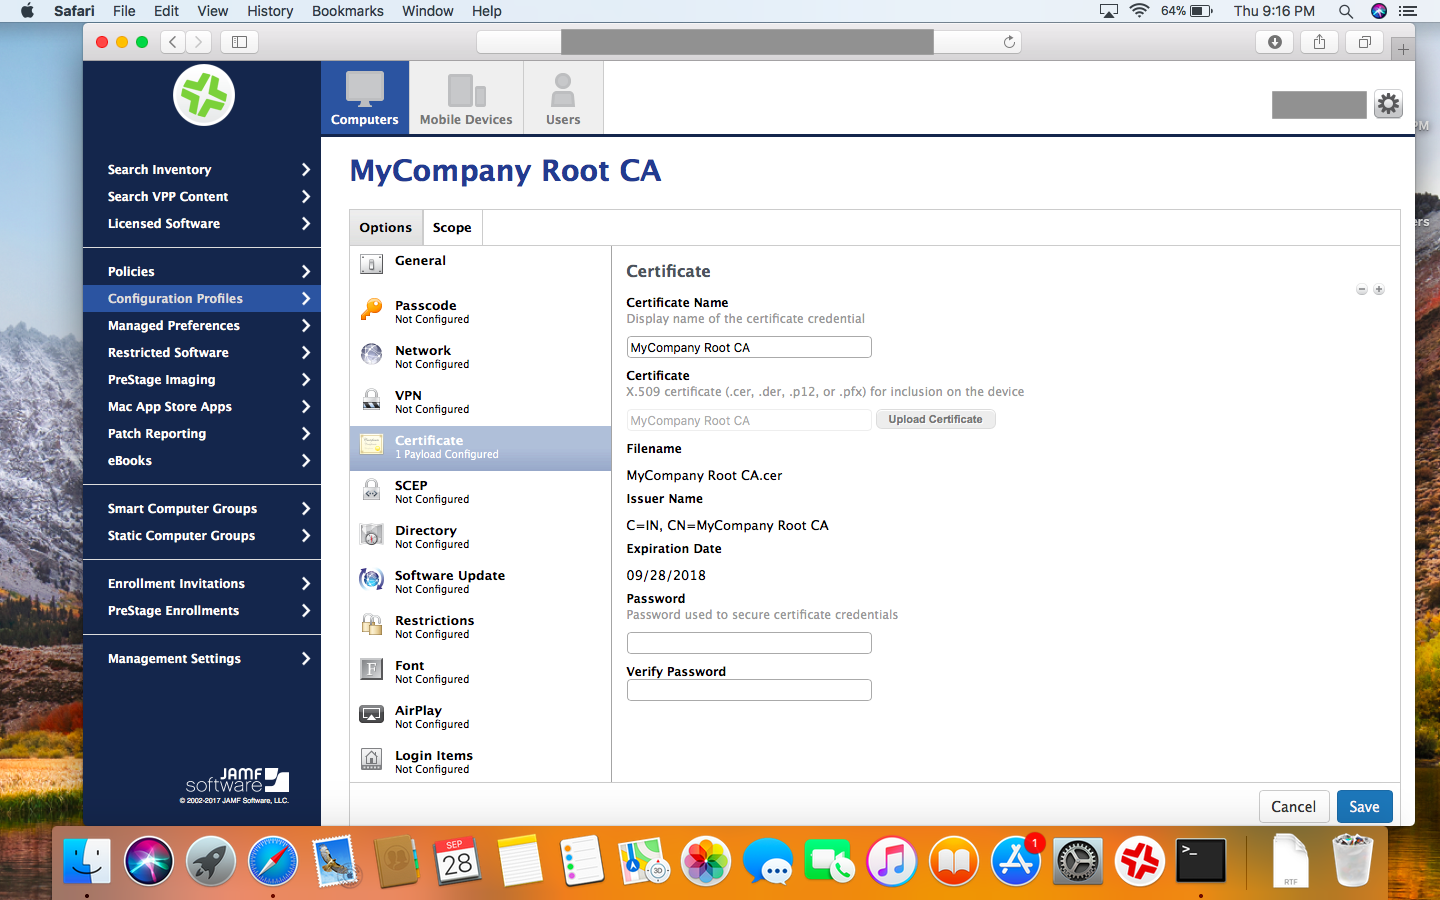The height and width of the screenshot is (900, 1440).
Task: Switch to the Scope tab
Action: pyautogui.click(x=452, y=228)
